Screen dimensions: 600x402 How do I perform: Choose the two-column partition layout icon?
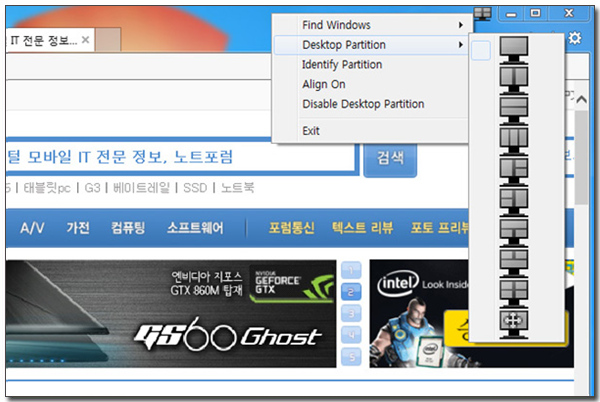pyautogui.click(x=513, y=77)
